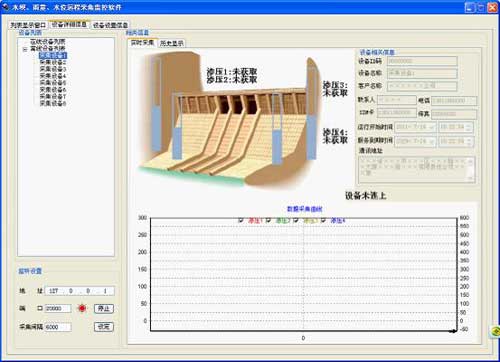Click the run start time spinner arrows
The height and width of the screenshot is (362, 500).
469,127
